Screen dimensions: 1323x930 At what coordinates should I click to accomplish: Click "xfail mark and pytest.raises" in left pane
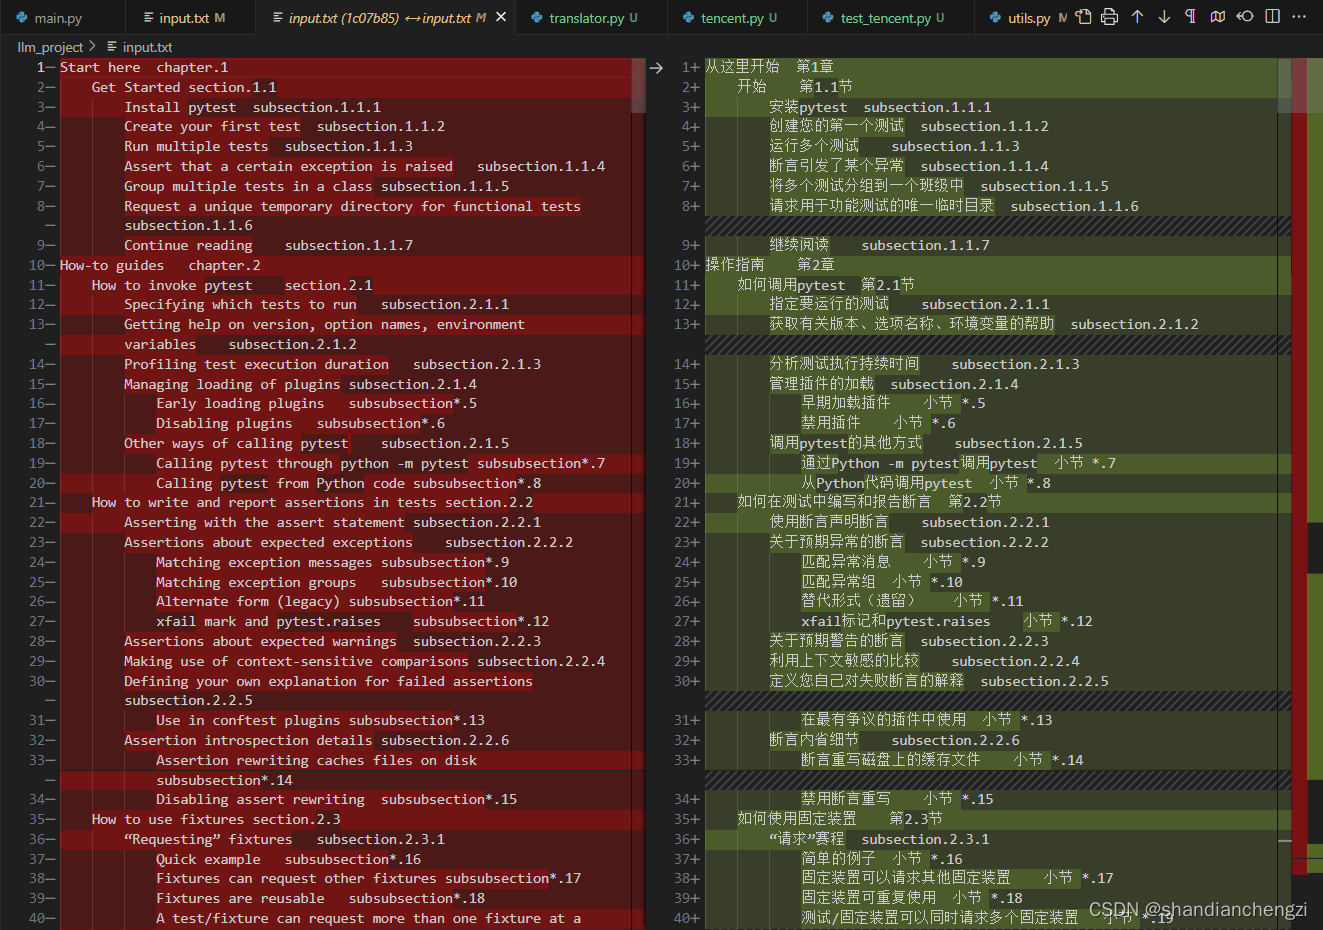coord(352,621)
